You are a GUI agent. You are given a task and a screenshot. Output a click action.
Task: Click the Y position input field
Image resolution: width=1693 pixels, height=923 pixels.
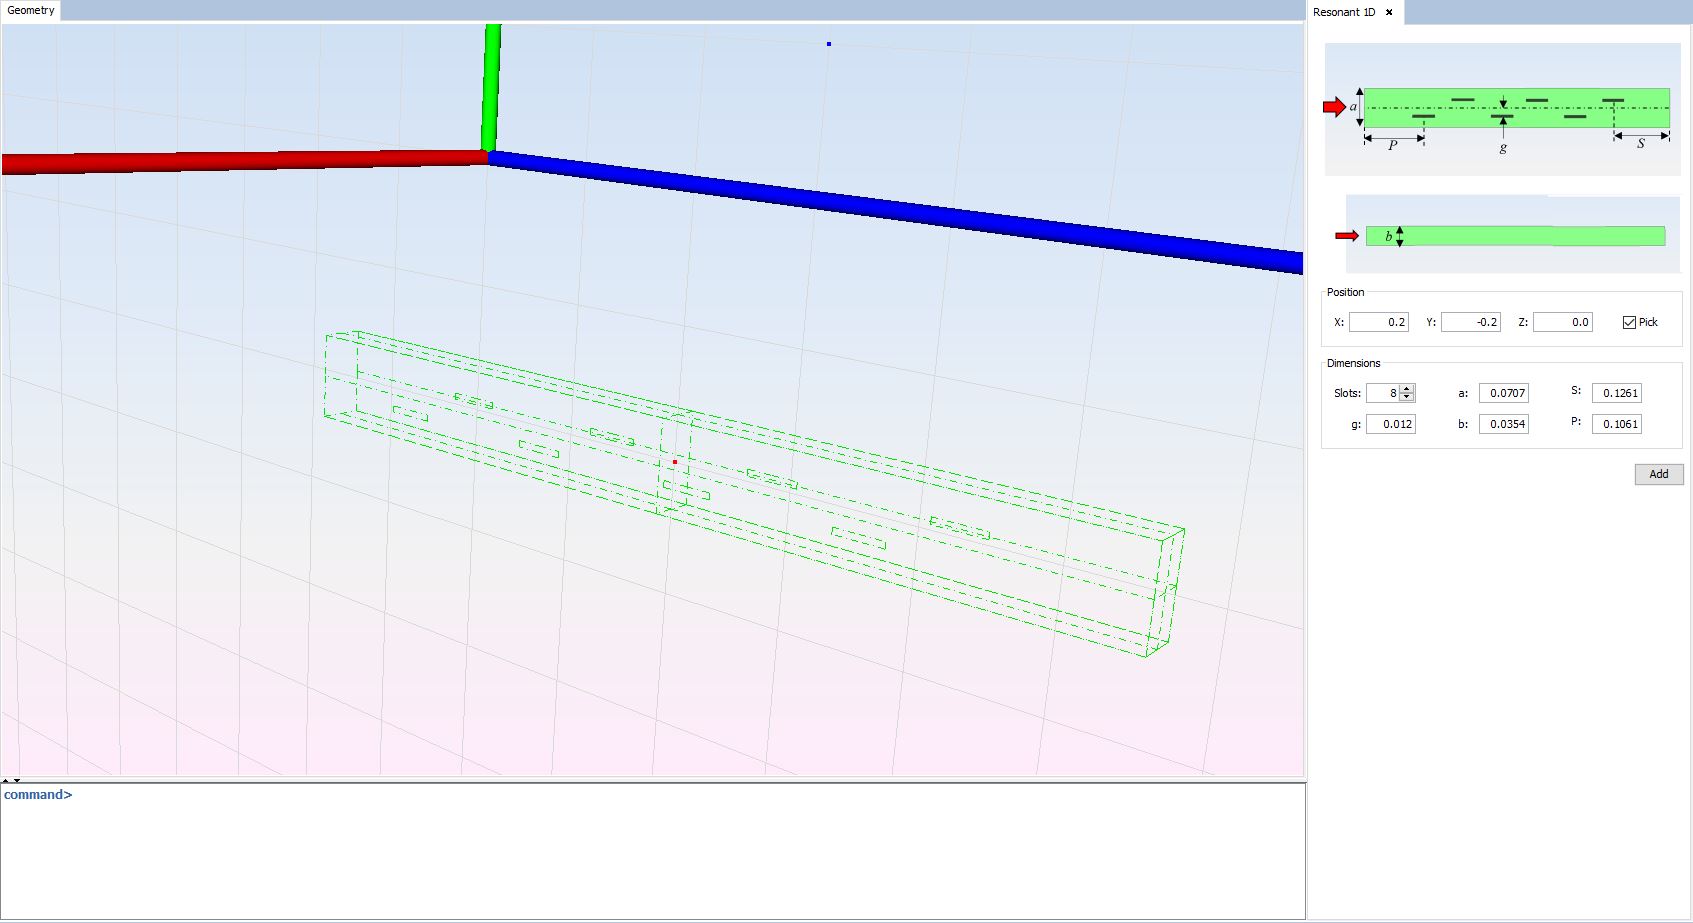(1470, 322)
